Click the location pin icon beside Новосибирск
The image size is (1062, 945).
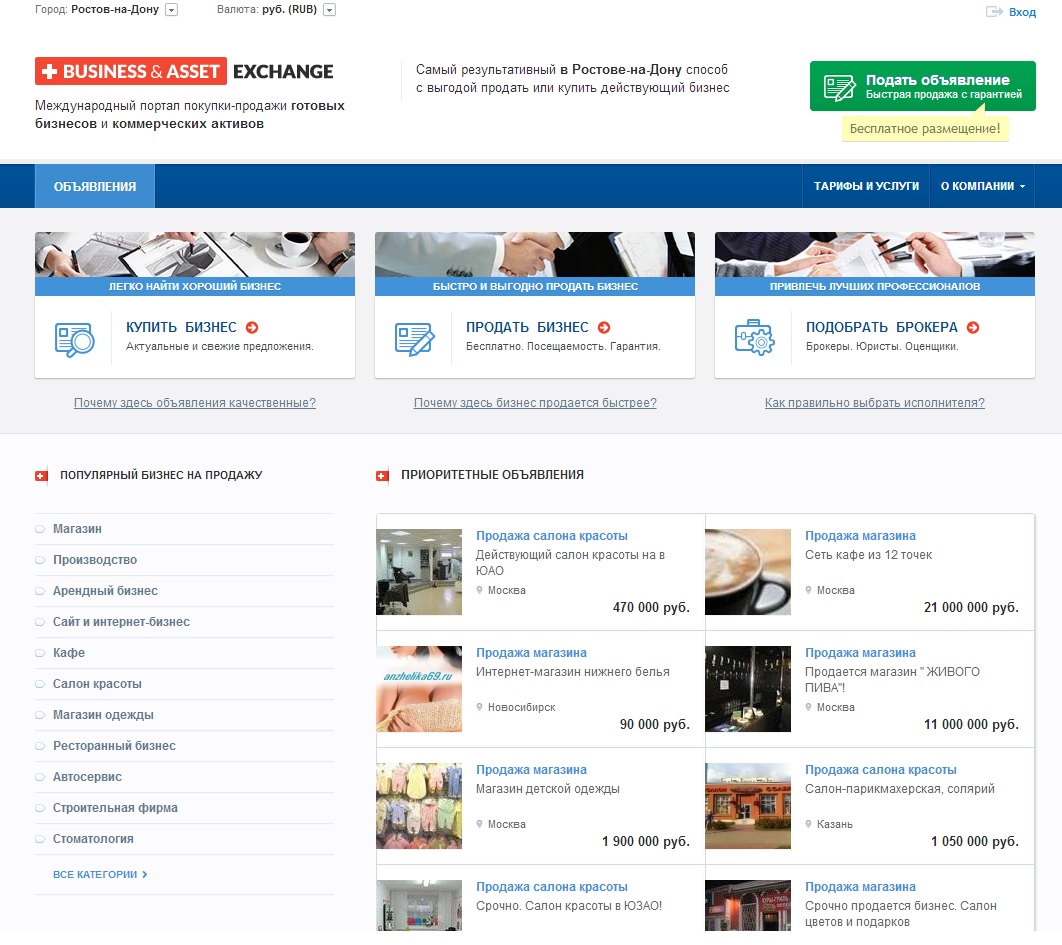coord(480,707)
